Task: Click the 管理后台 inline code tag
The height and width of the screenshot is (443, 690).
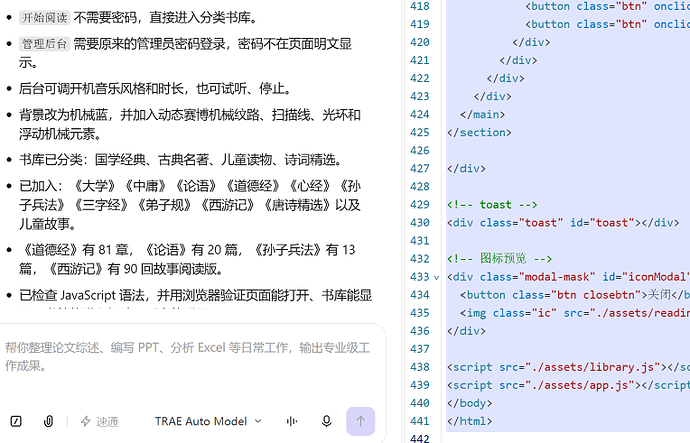Action: coord(44,44)
